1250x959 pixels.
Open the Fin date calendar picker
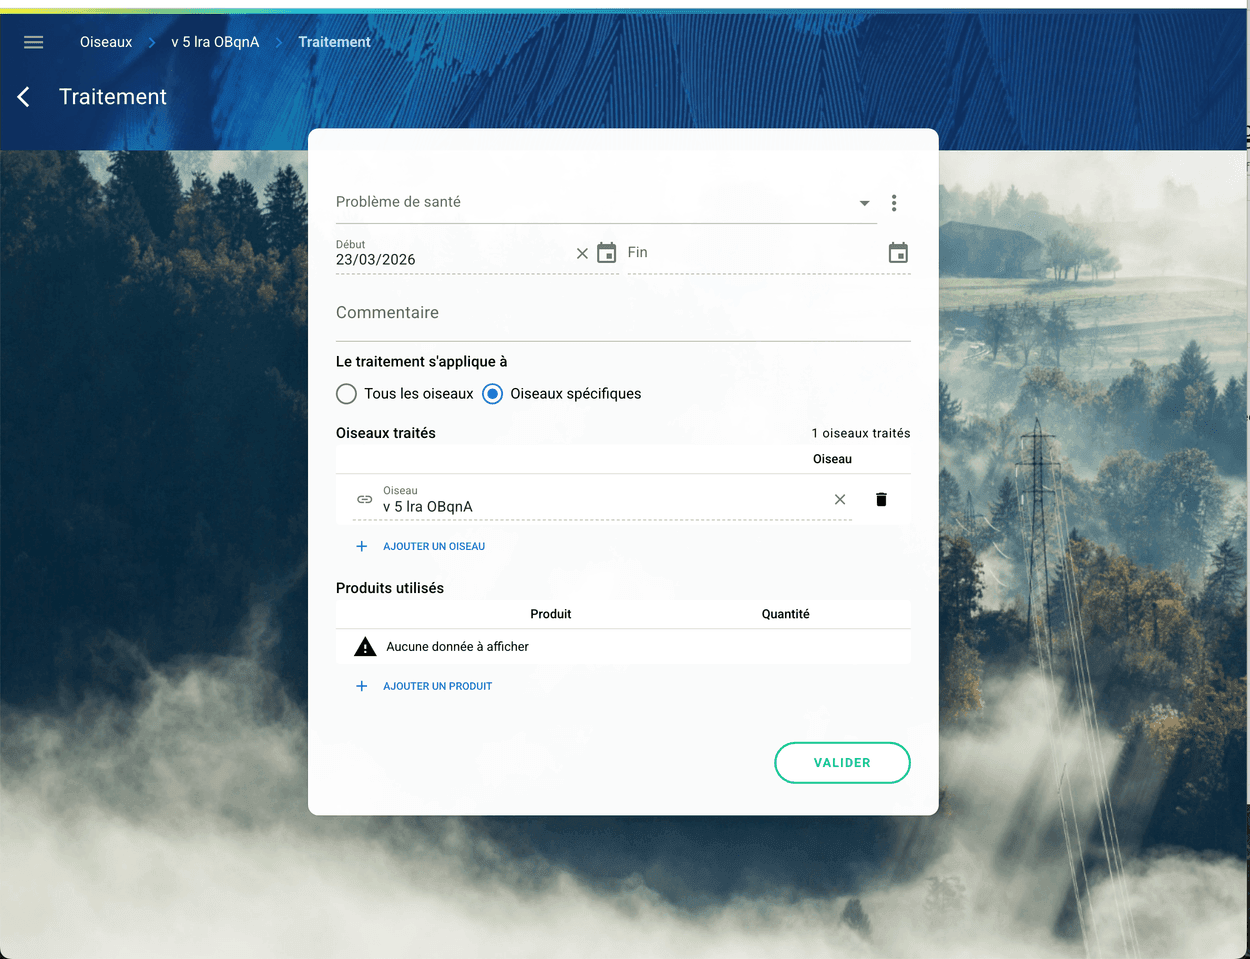898,253
